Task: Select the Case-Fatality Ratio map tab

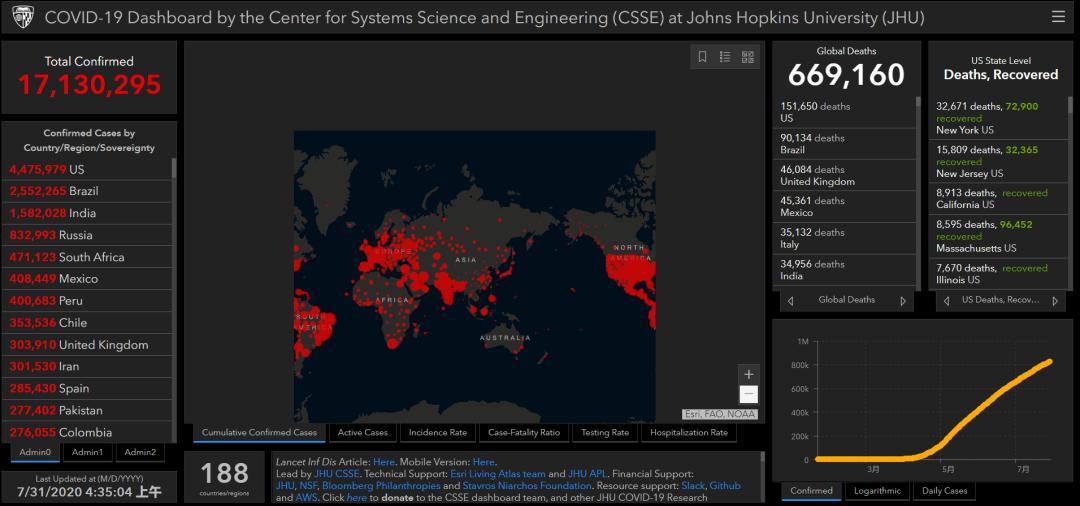Action: 524,433
